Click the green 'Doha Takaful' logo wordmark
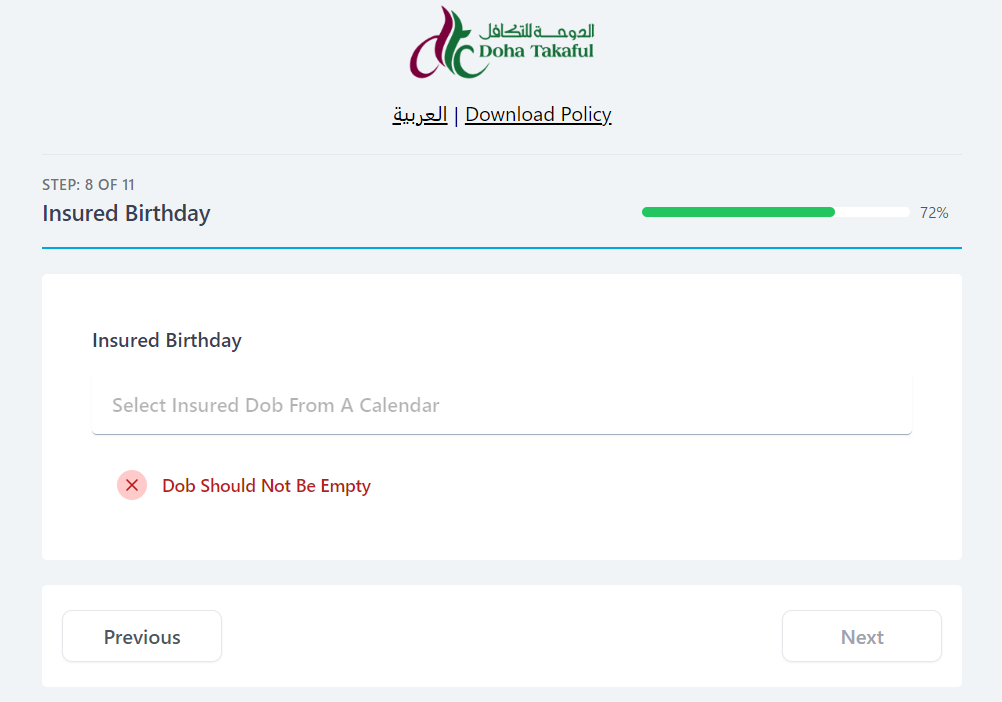 (536, 51)
